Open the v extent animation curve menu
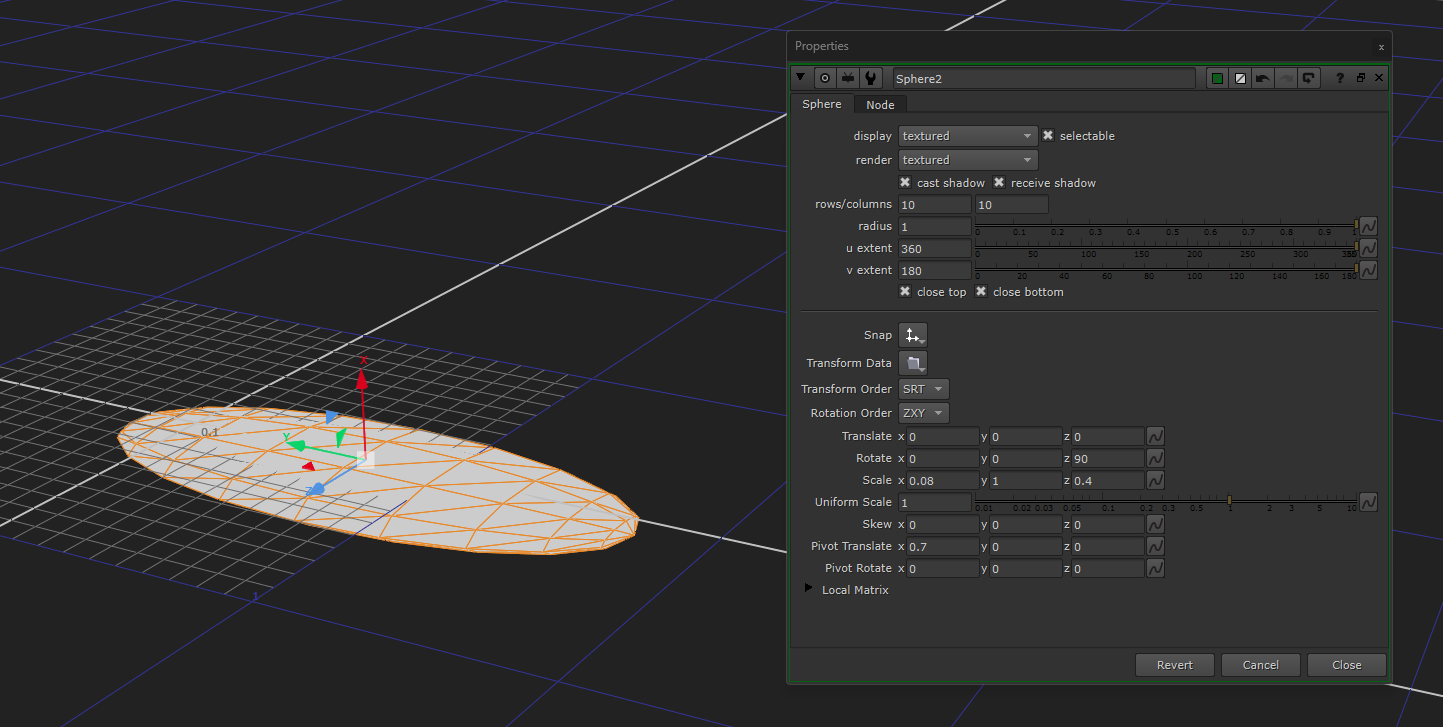The image size is (1443, 727). (1369, 270)
